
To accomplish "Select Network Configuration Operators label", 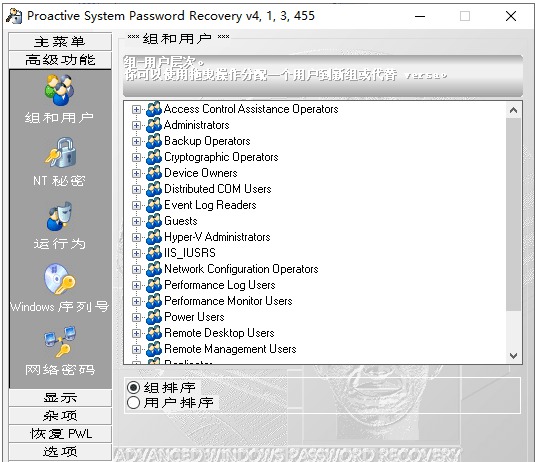I will pyautogui.click(x=241, y=269).
